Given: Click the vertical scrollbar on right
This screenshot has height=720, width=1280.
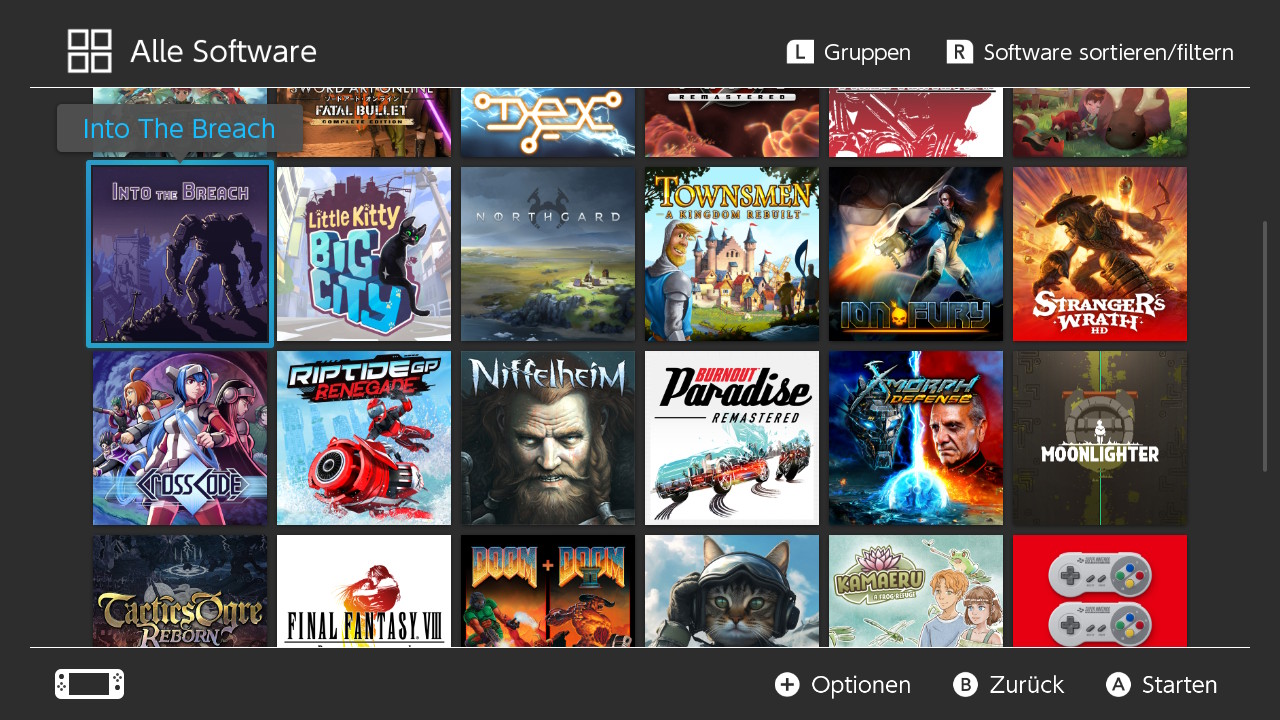Looking at the screenshot, I should coord(1265,346).
